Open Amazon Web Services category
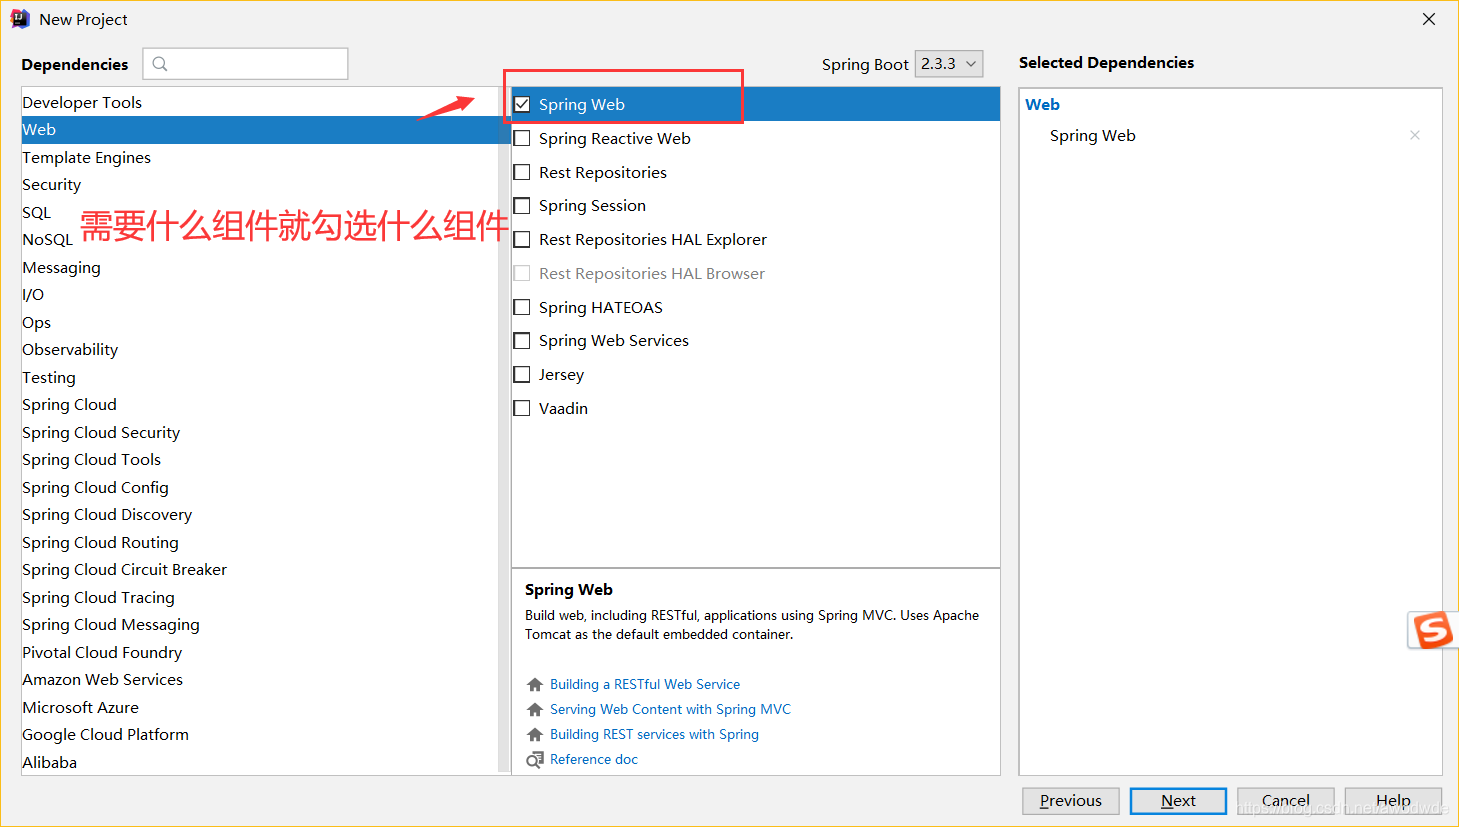1459x827 pixels. (259, 680)
